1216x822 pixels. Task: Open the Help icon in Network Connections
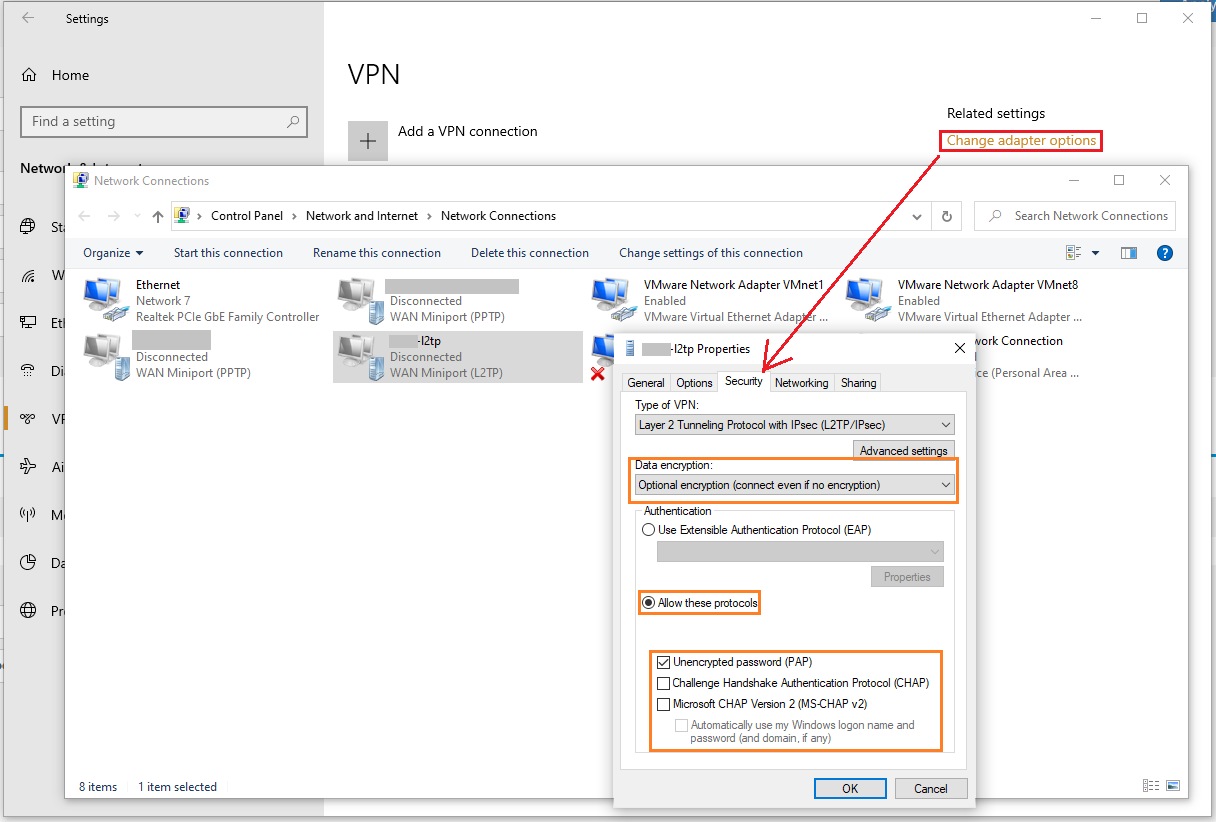1164,252
